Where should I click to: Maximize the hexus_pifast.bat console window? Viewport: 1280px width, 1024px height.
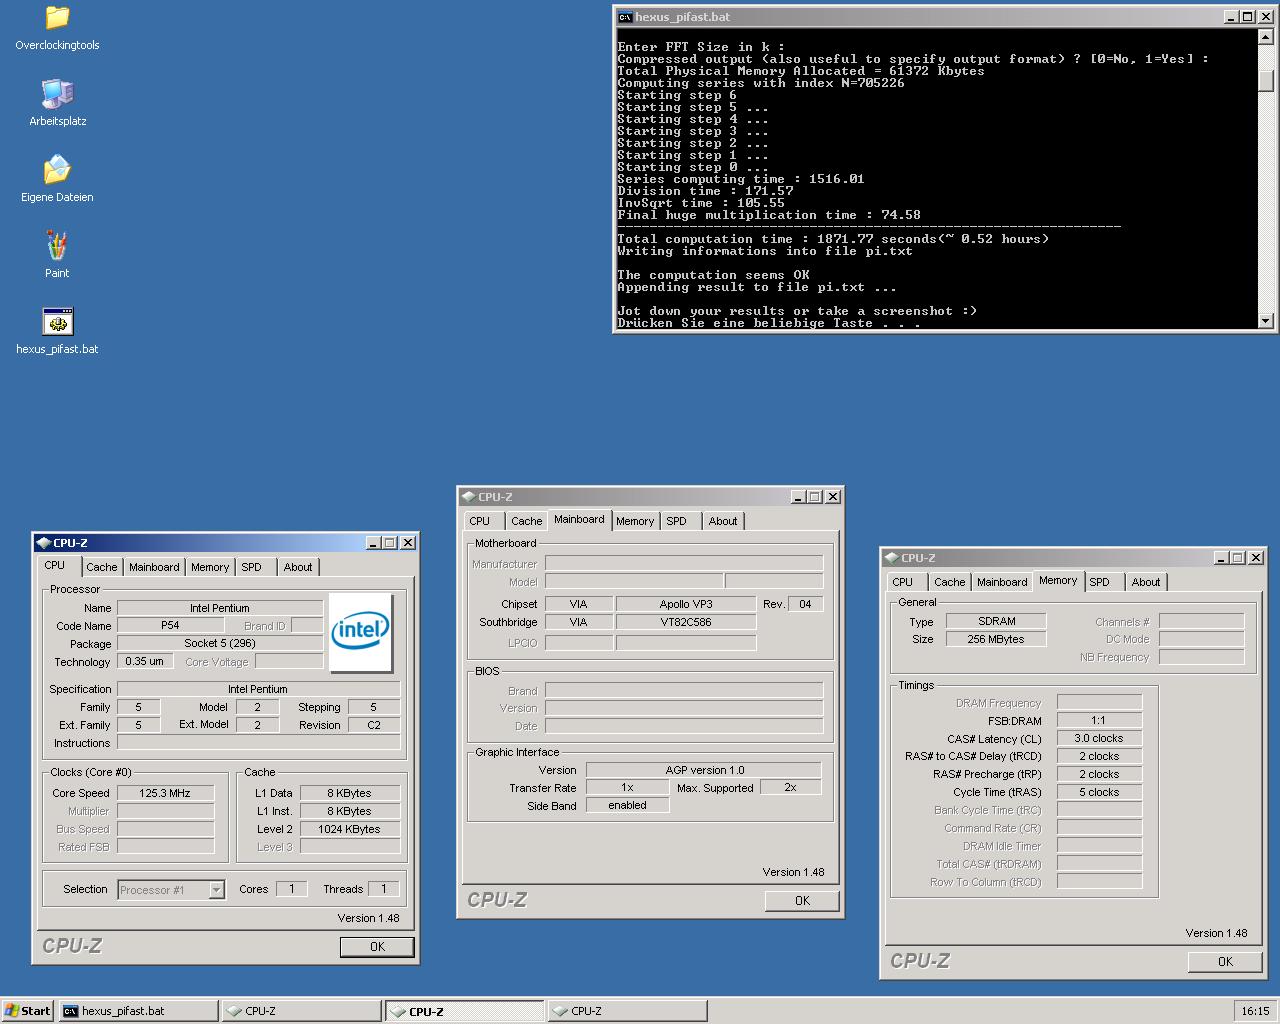pos(1248,17)
